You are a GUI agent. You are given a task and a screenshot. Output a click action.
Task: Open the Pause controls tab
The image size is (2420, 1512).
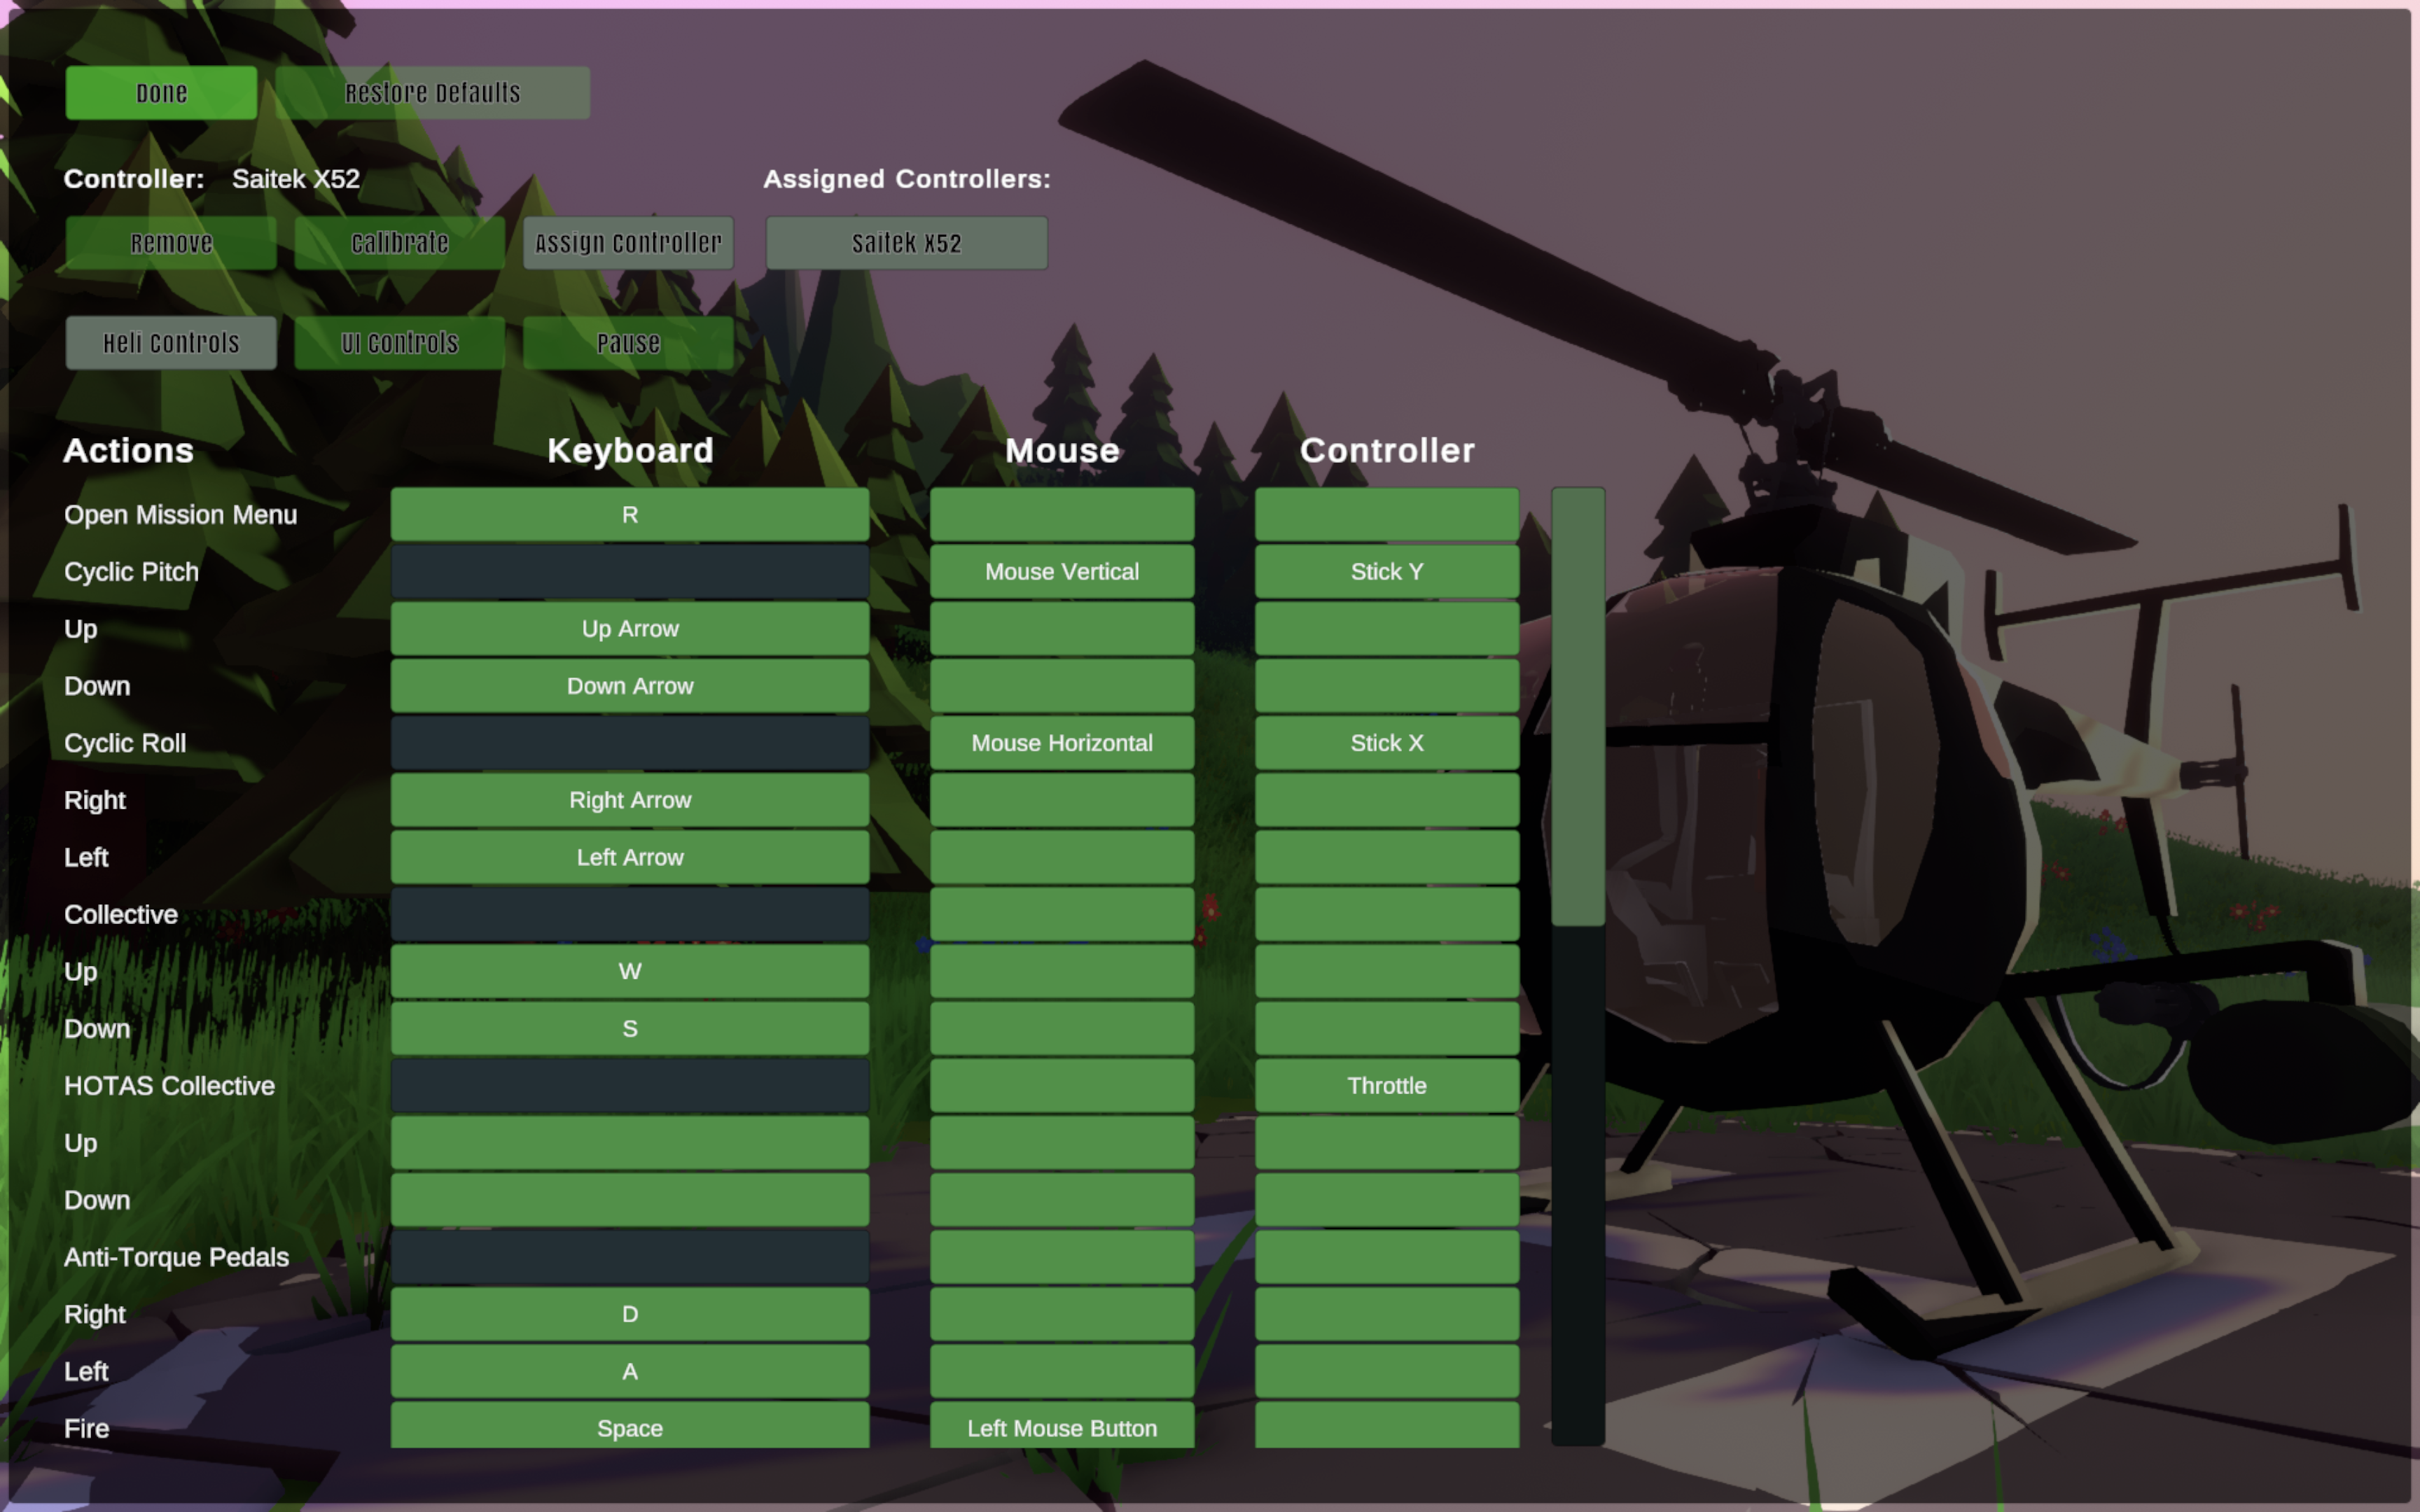pyautogui.click(x=628, y=343)
